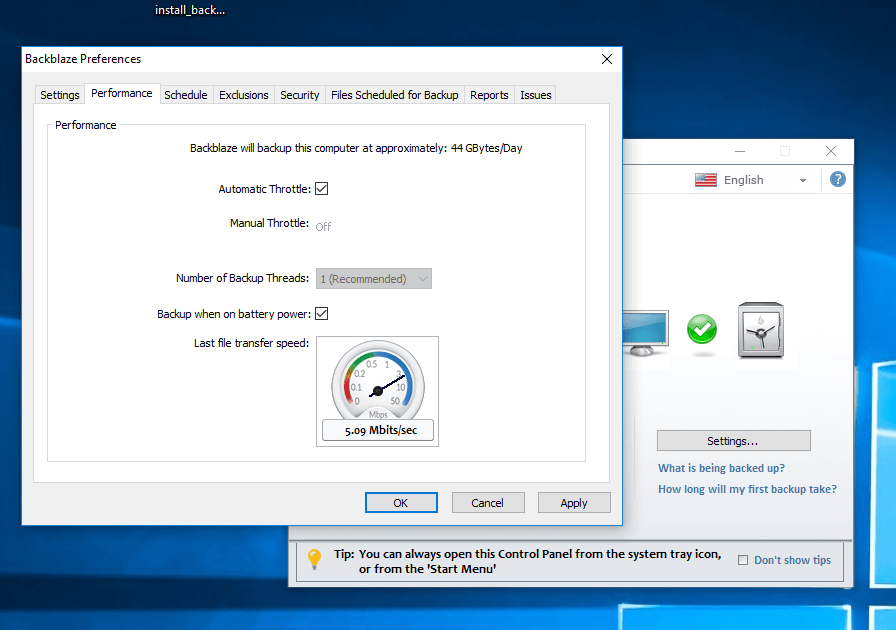Click the Settings... button
The image size is (896, 630).
pyautogui.click(x=733, y=441)
